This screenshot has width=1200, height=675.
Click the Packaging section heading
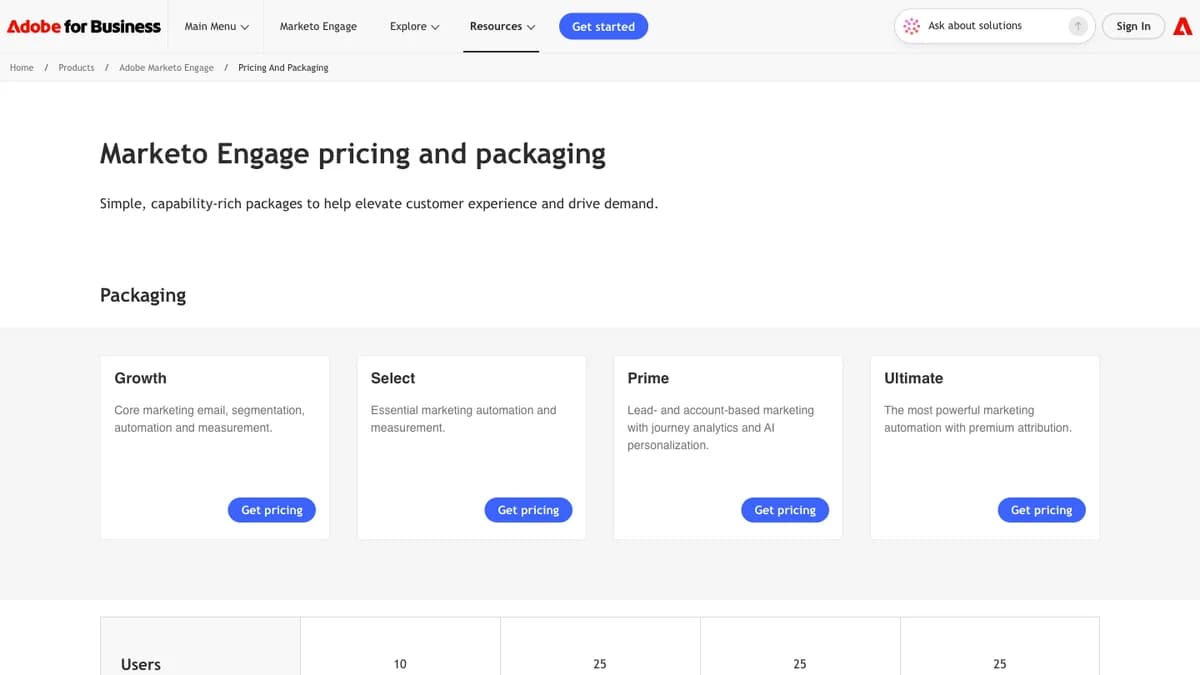coord(143,295)
